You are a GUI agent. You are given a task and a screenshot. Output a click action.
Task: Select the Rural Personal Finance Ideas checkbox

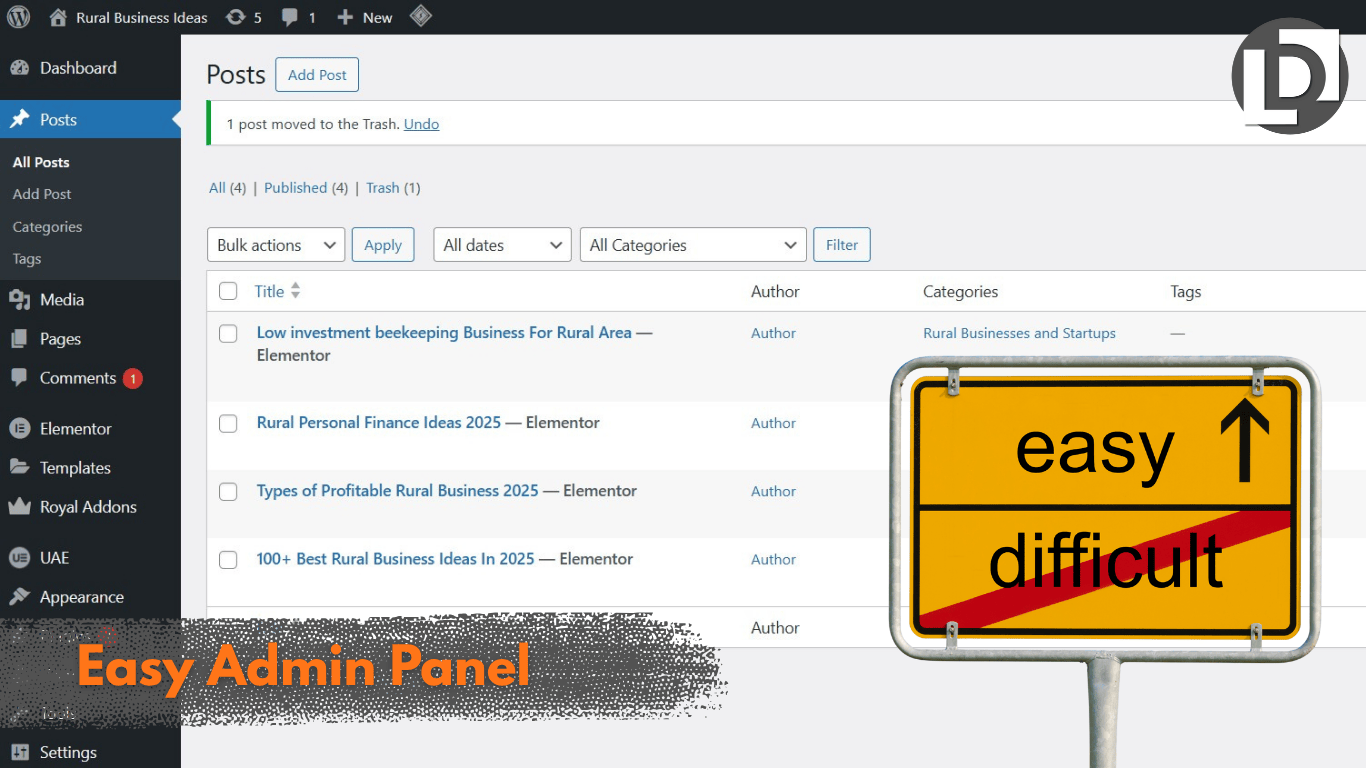tap(228, 423)
